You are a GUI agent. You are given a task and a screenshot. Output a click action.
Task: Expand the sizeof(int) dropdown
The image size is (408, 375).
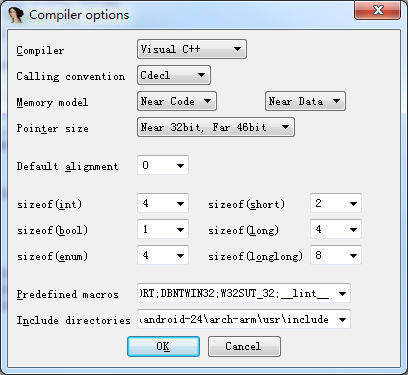tap(163, 203)
